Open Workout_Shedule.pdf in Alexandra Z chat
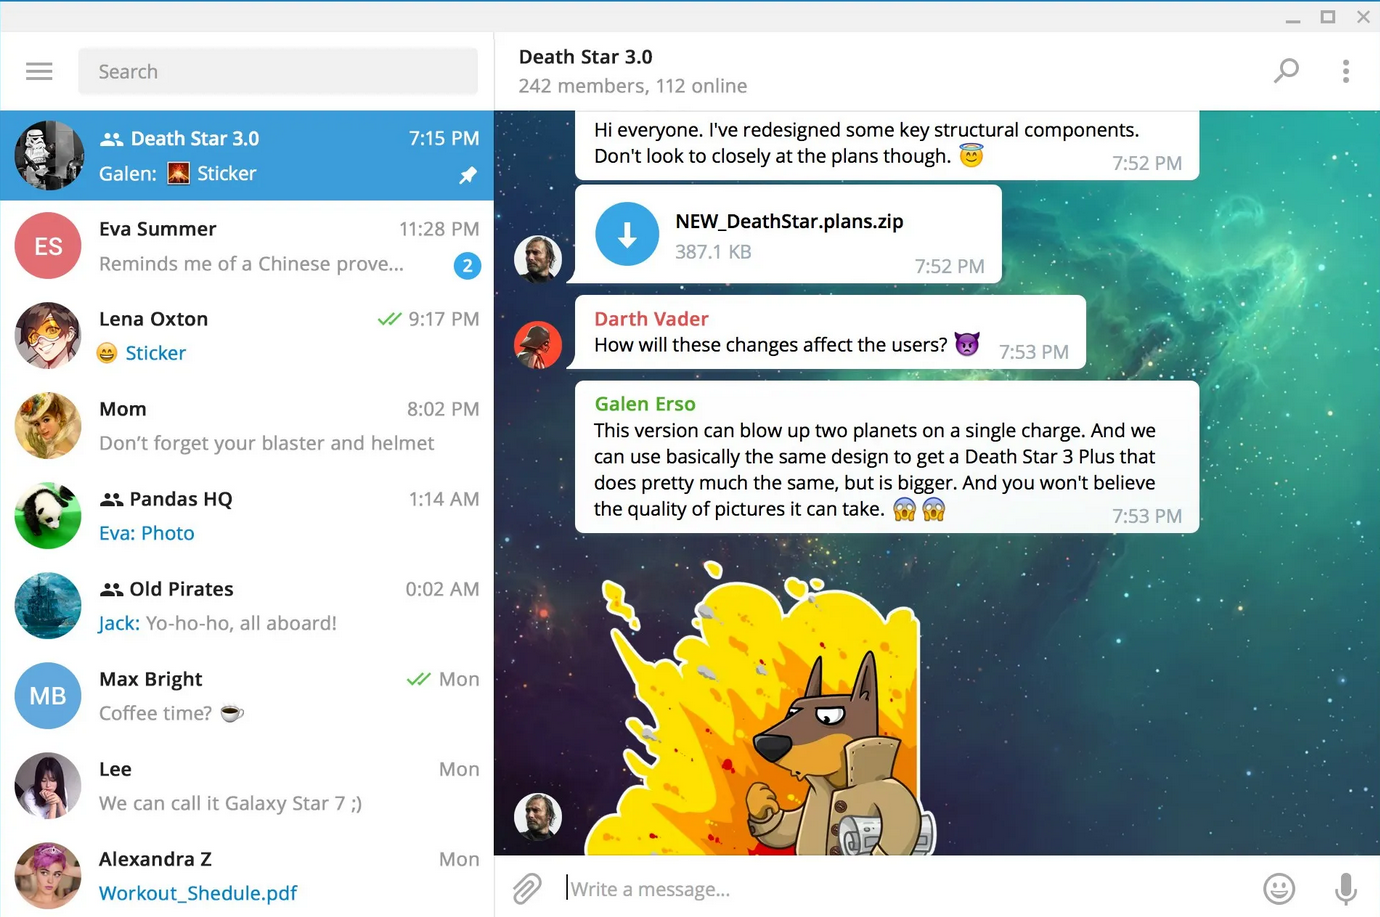 click(x=198, y=893)
